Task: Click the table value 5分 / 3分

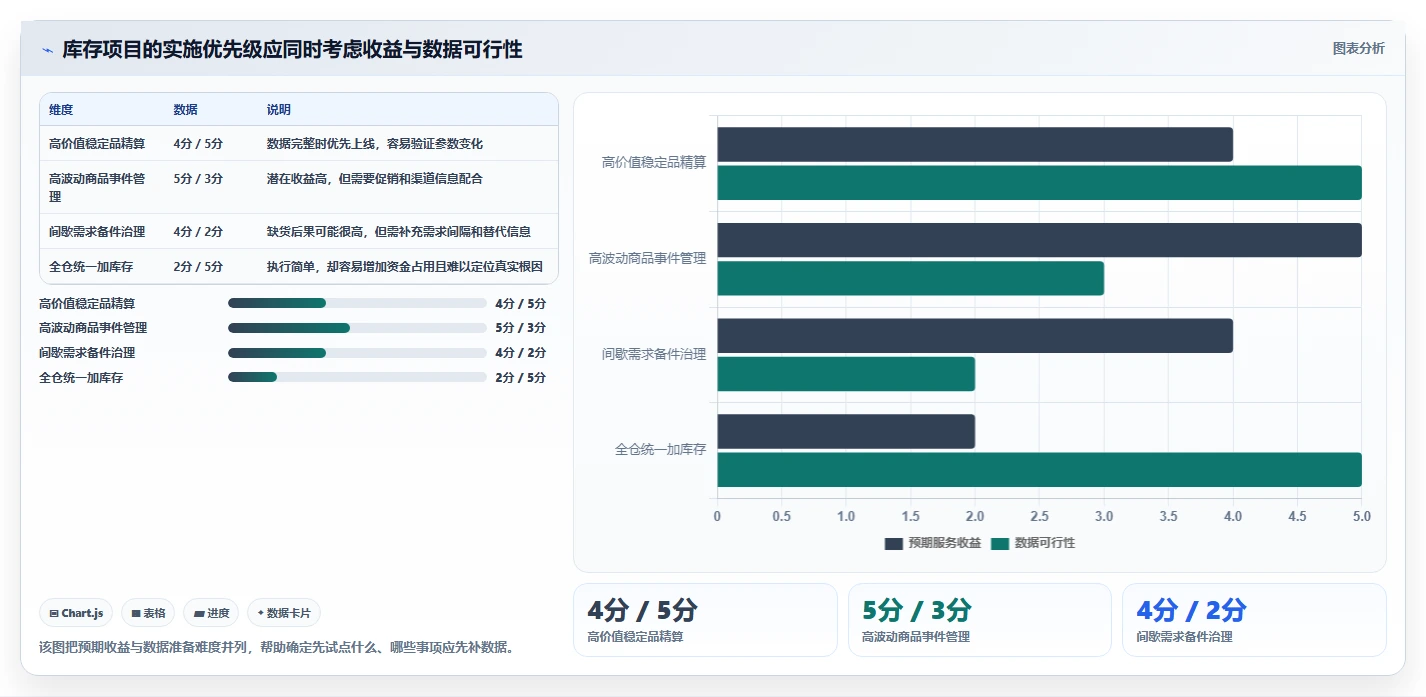Action: [198, 179]
